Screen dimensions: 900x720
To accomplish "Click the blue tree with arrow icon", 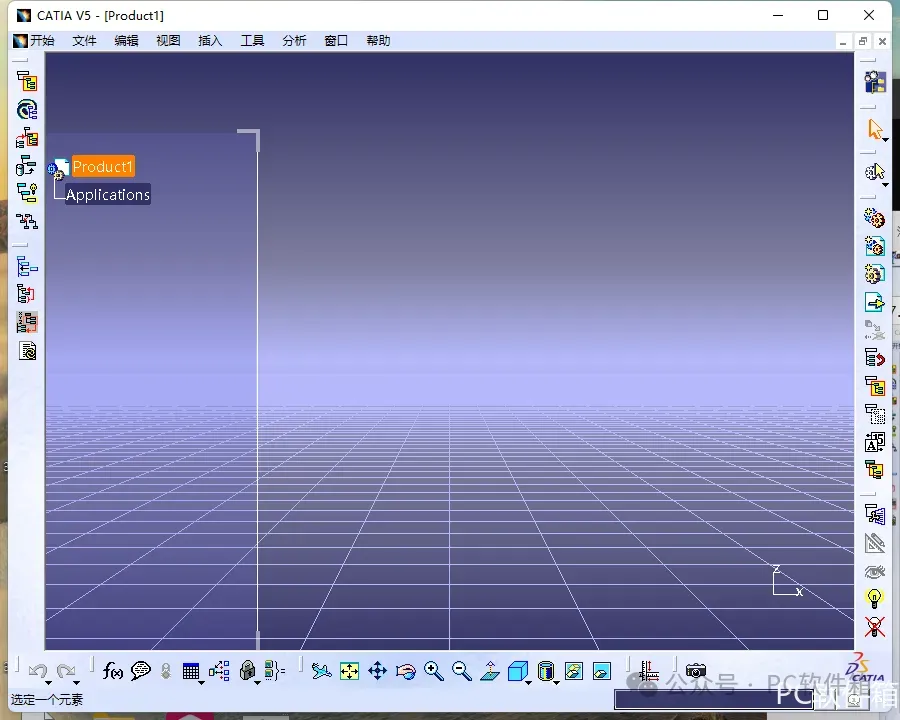I will (27, 267).
